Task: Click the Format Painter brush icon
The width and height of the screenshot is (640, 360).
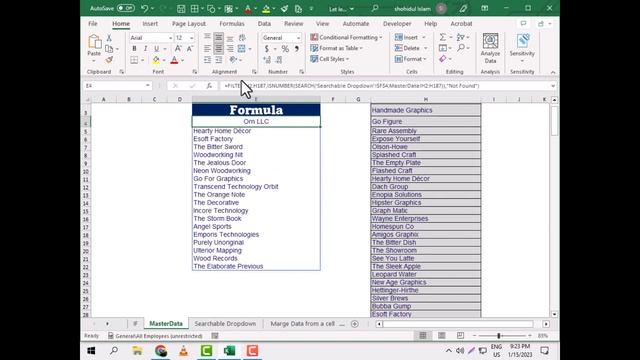Action: pyautogui.click(x=109, y=60)
